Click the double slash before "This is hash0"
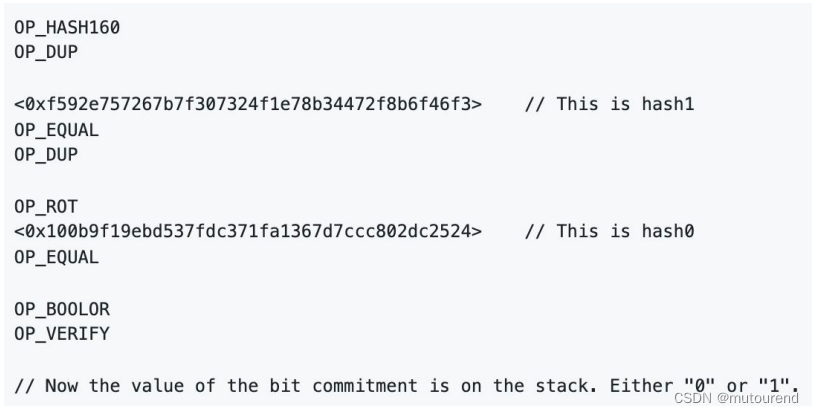This screenshot has height=413, width=814. pos(535,232)
